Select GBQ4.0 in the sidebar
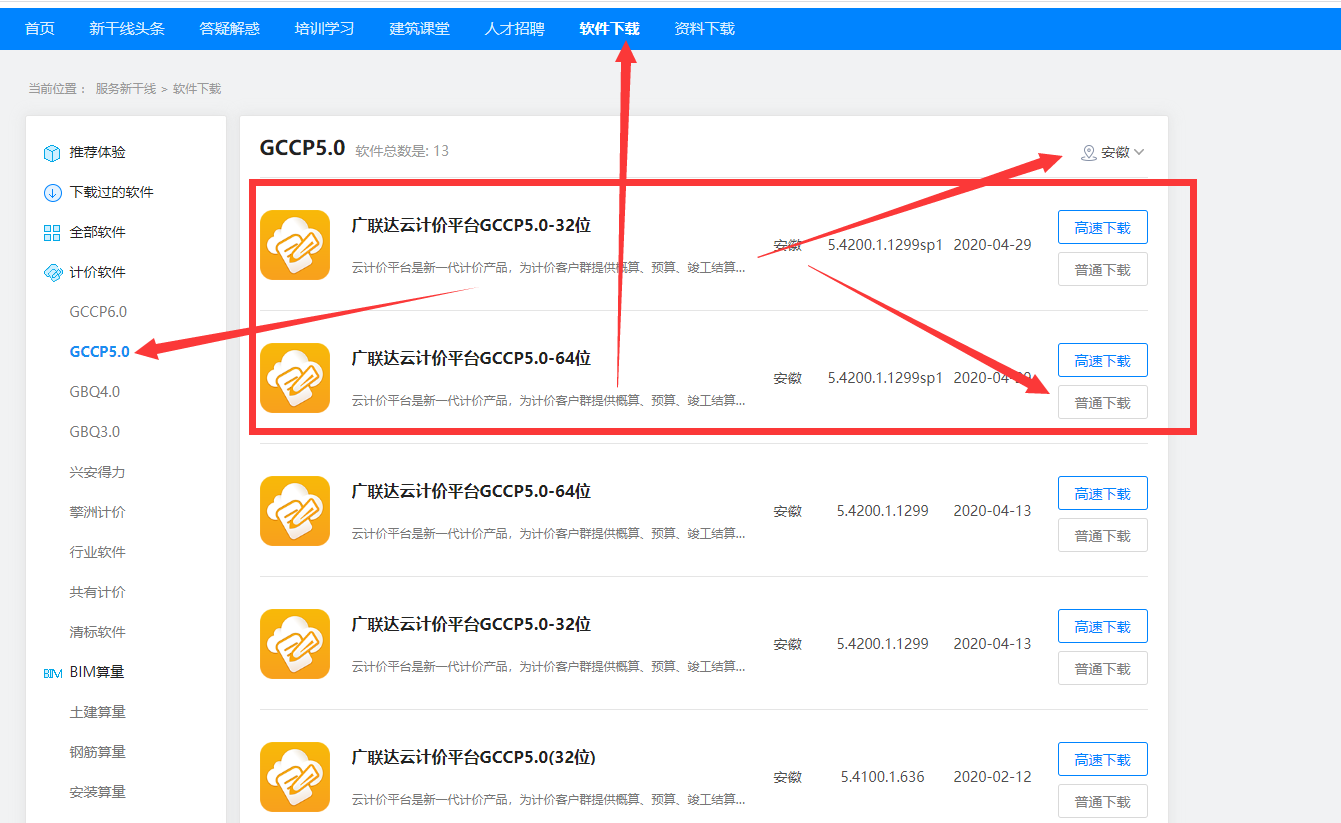 [x=95, y=392]
